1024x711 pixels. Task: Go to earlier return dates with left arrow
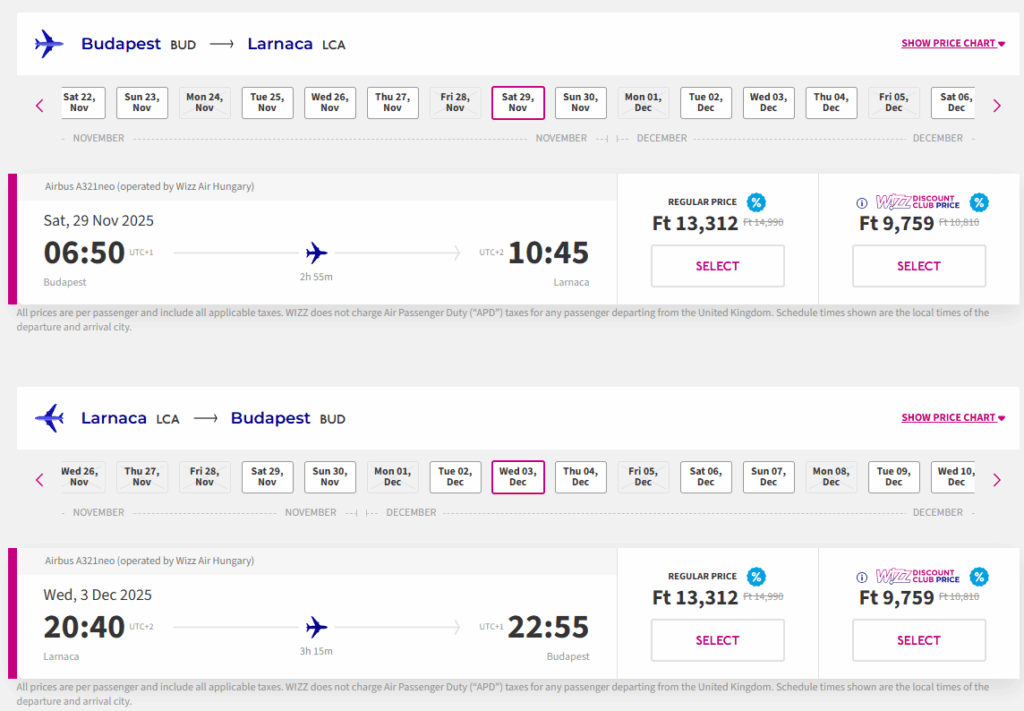pos(40,480)
